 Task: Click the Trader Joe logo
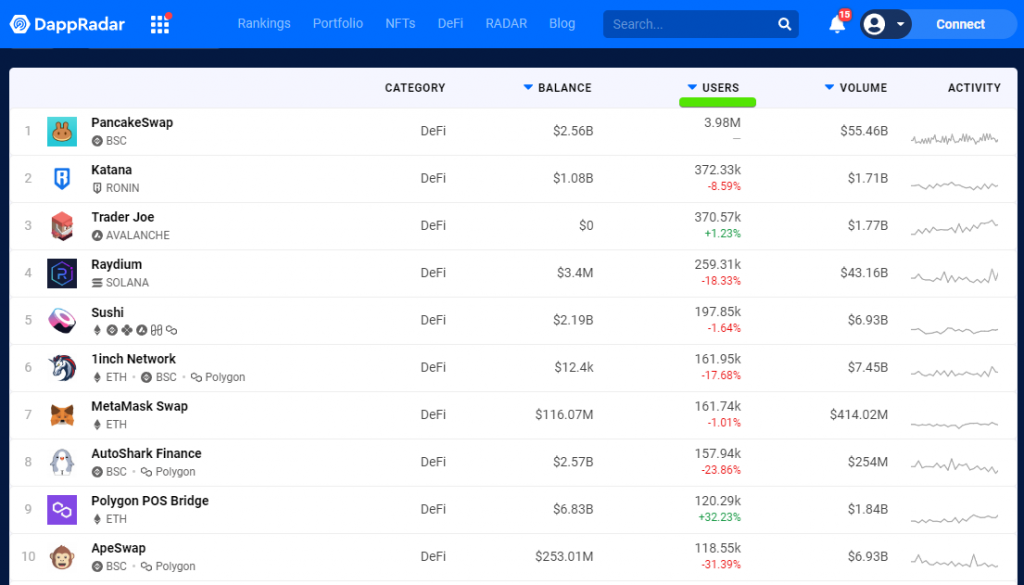pyautogui.click(x=62, y=226)
